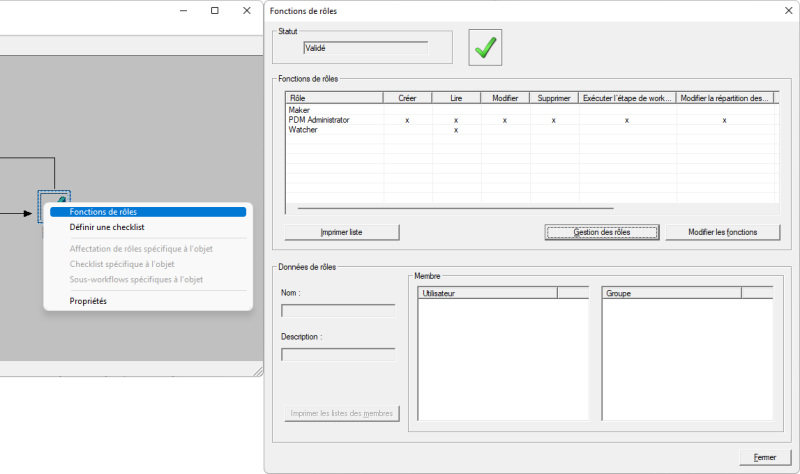
Task: Click the horizontal scrollbar of roles table
Action: tap(456, 208)
